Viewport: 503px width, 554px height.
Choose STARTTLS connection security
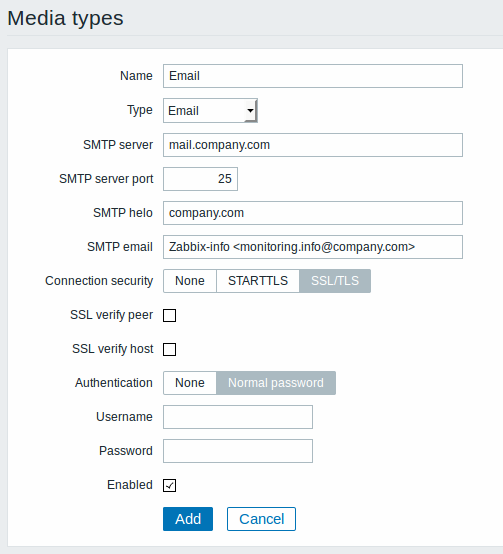tap(258, 281)
